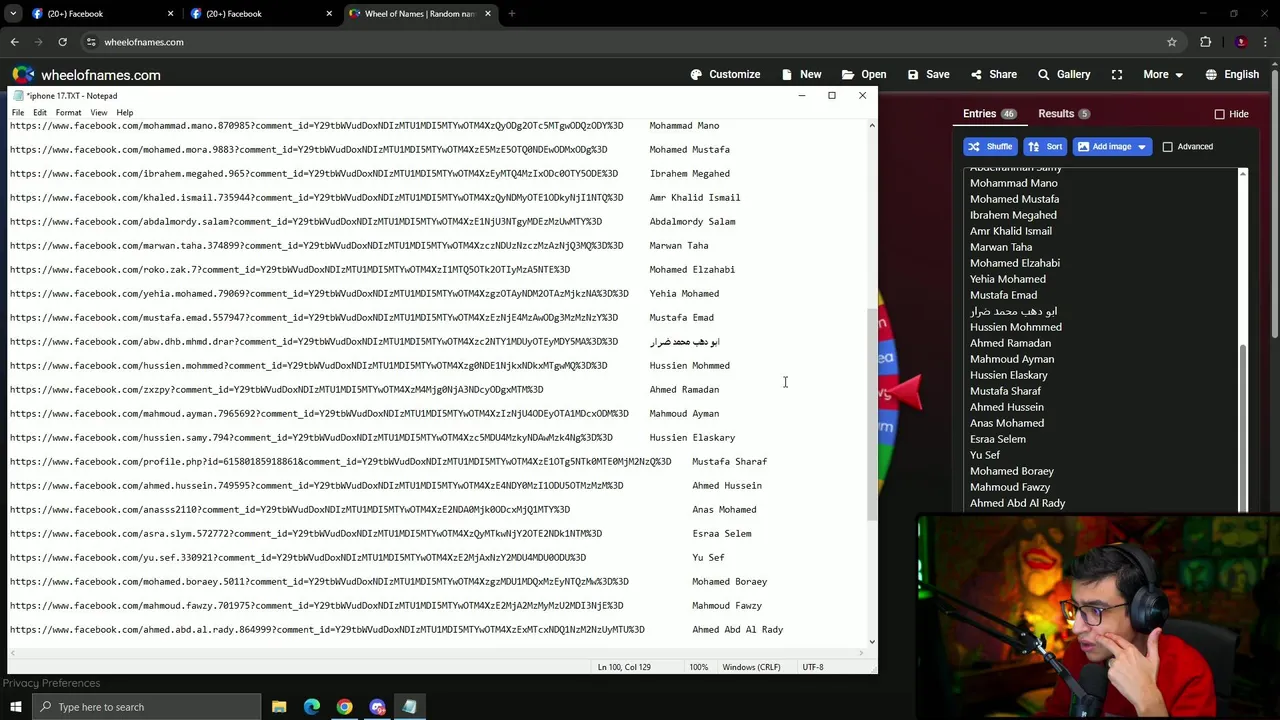
Task: Share the wheel
Action: pos(993,74)
